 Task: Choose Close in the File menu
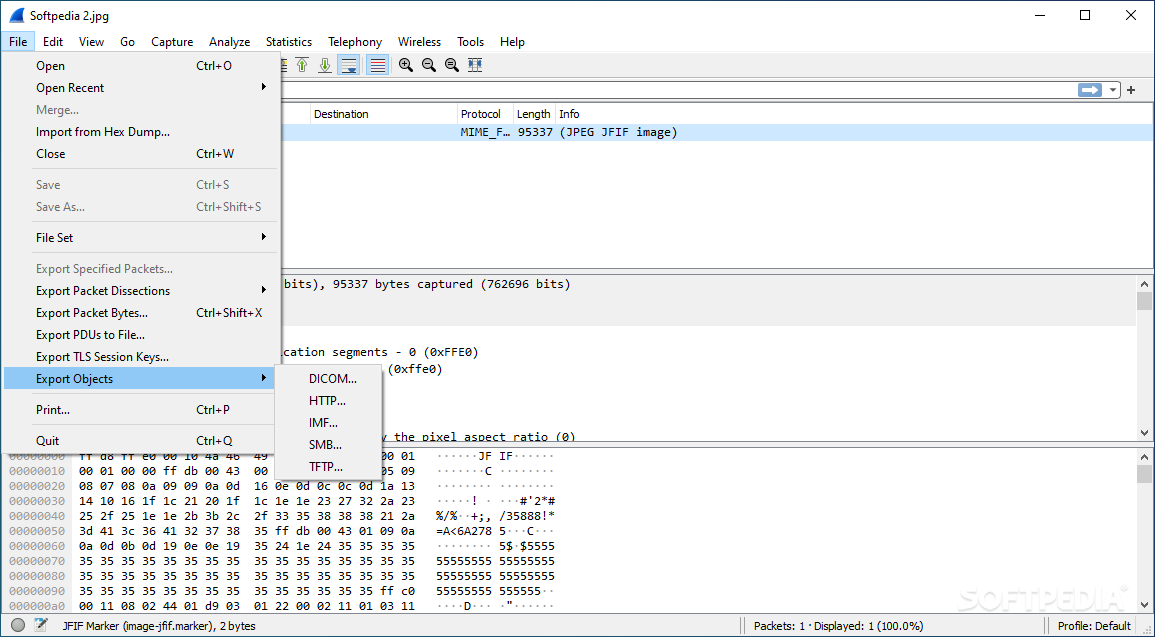pyautogui.click(x=140, y=154)
